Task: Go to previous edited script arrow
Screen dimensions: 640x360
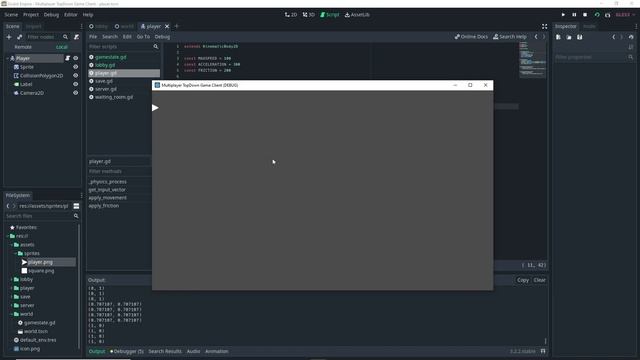Action: coord(536,37)
